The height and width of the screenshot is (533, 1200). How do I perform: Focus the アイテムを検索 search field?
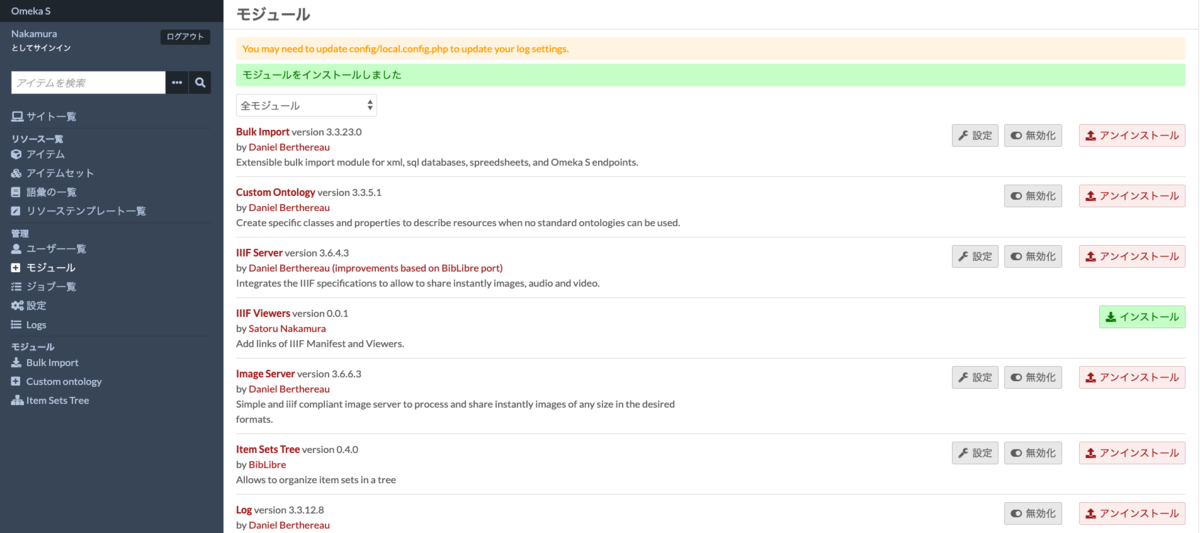coord(88,82)
